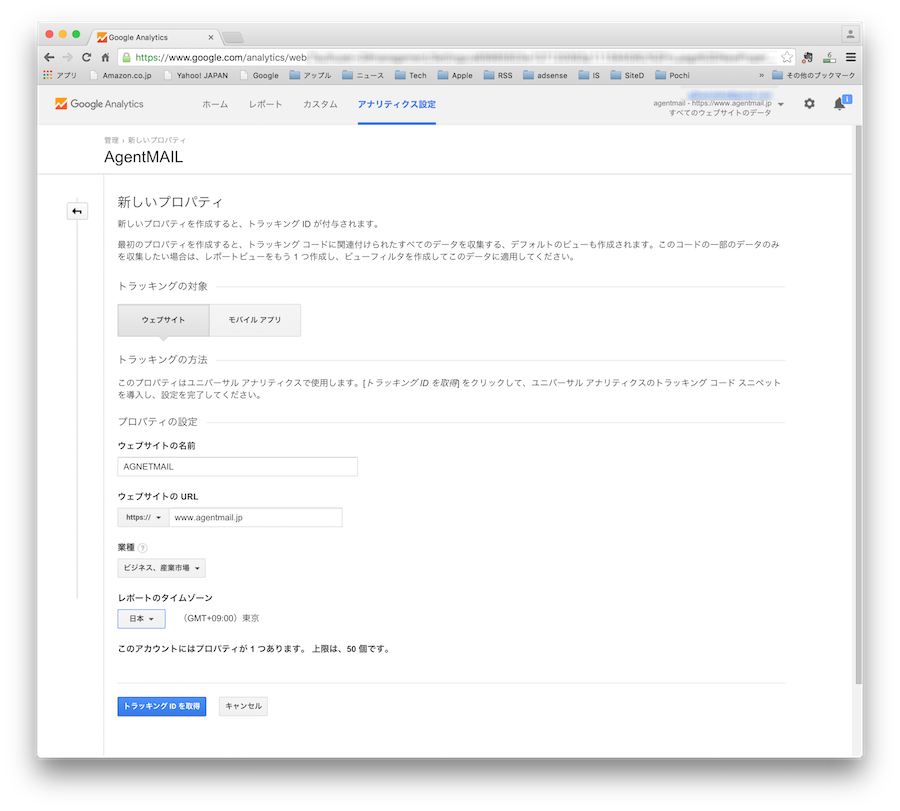
Task: Bookmark page with the star icon
Action: 787,57
